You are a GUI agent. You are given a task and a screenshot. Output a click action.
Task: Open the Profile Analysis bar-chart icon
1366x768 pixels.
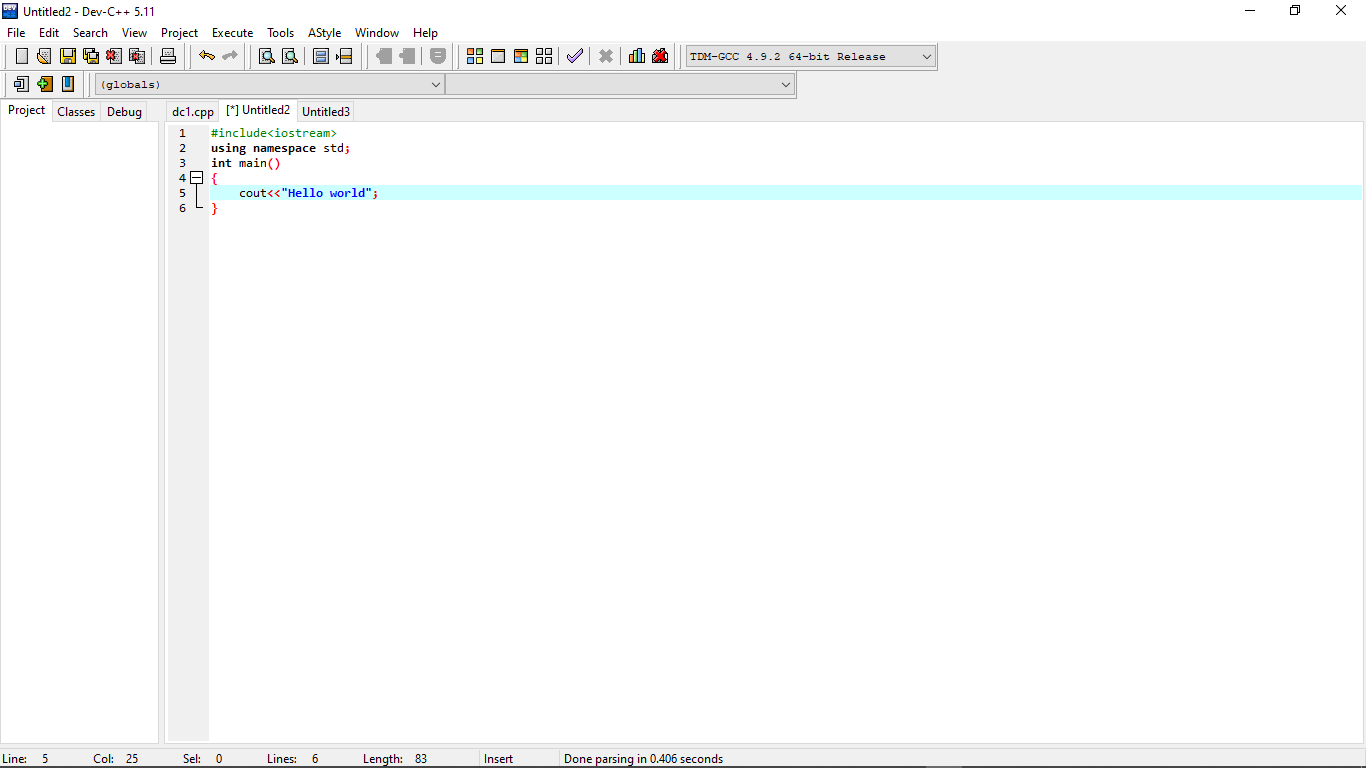[637, 56]
